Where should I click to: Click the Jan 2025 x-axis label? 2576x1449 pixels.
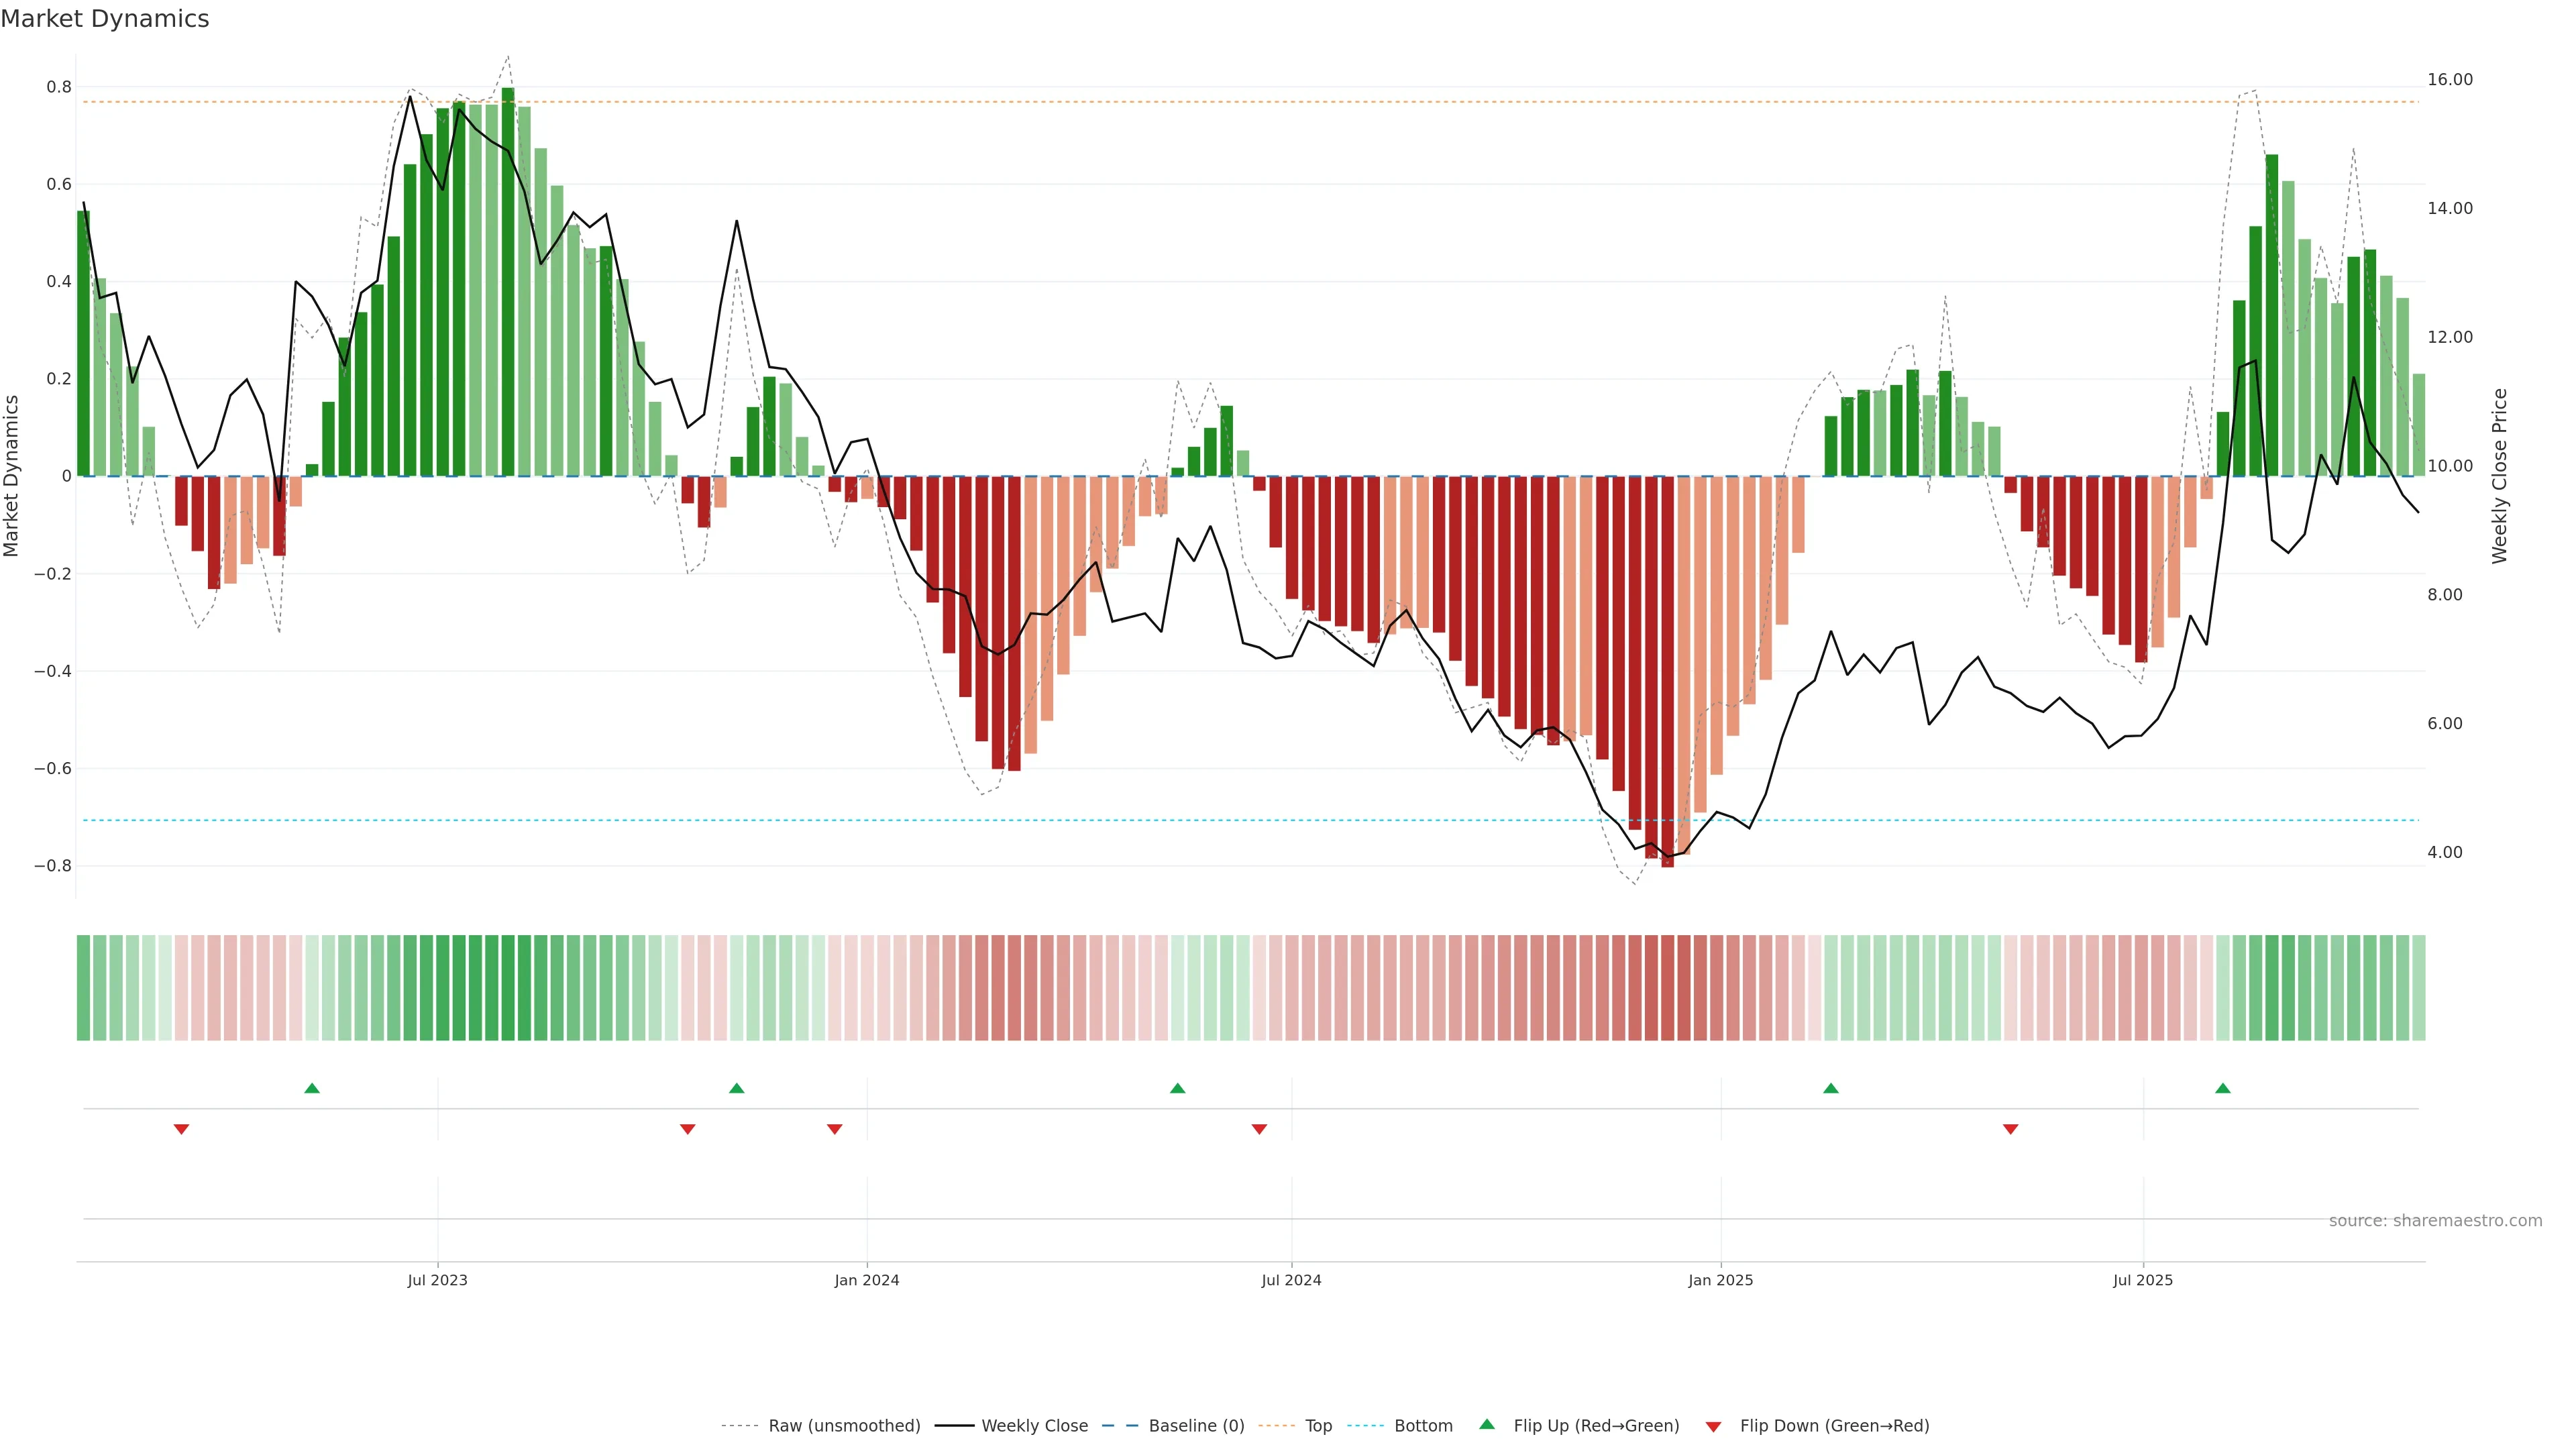coord(1720,1280)
